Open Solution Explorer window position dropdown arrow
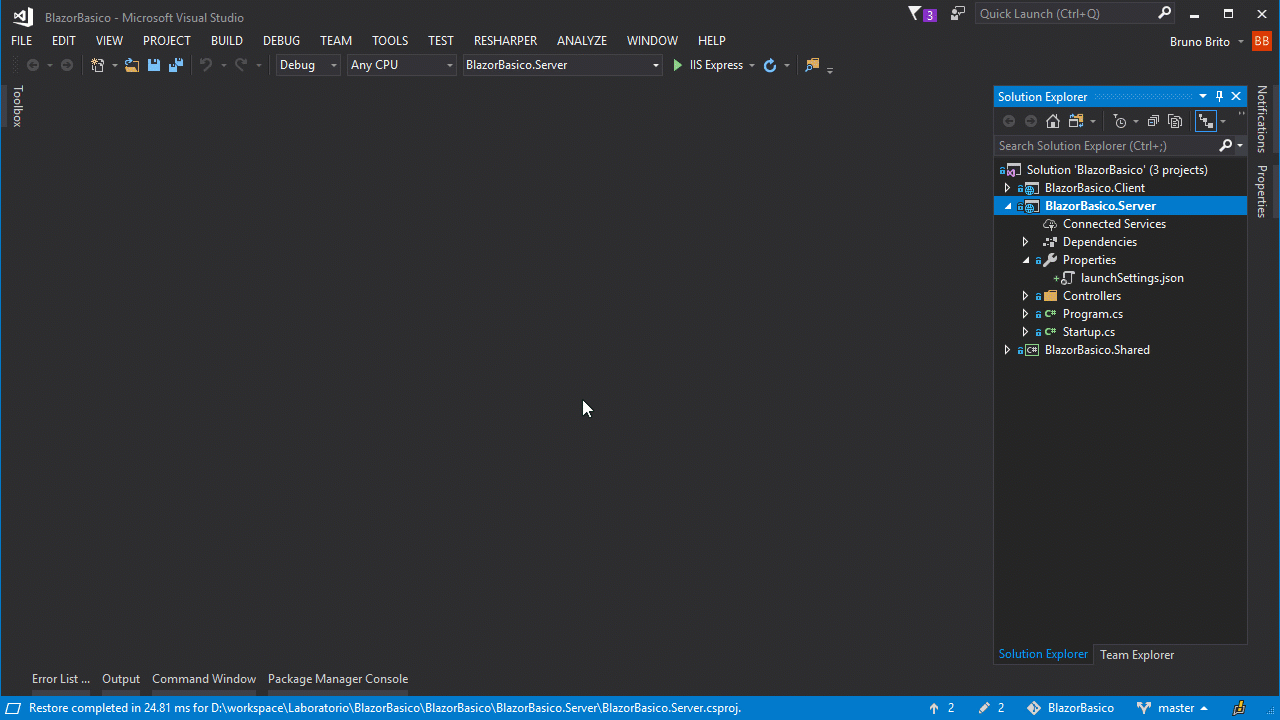 coord(1203,96)
